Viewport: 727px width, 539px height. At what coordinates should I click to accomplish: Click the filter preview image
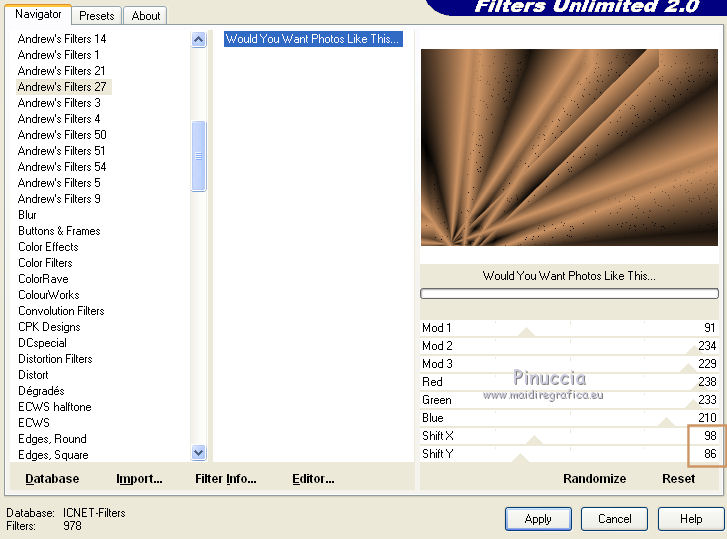569,147
